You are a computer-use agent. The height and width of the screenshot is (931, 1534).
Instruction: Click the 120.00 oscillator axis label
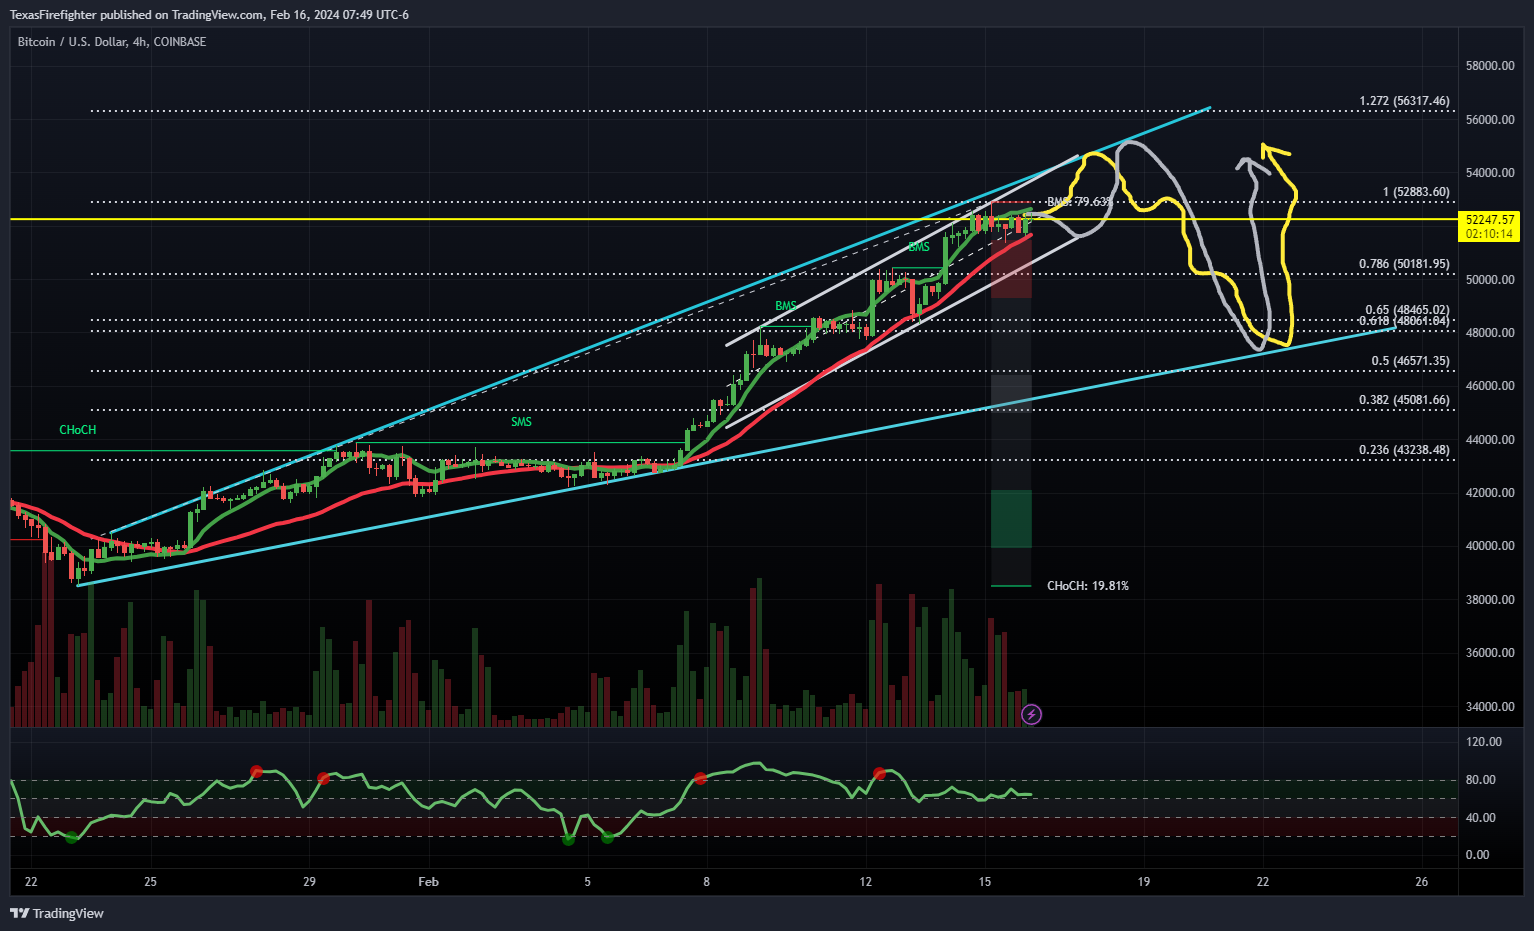[x=1484, y=742]
